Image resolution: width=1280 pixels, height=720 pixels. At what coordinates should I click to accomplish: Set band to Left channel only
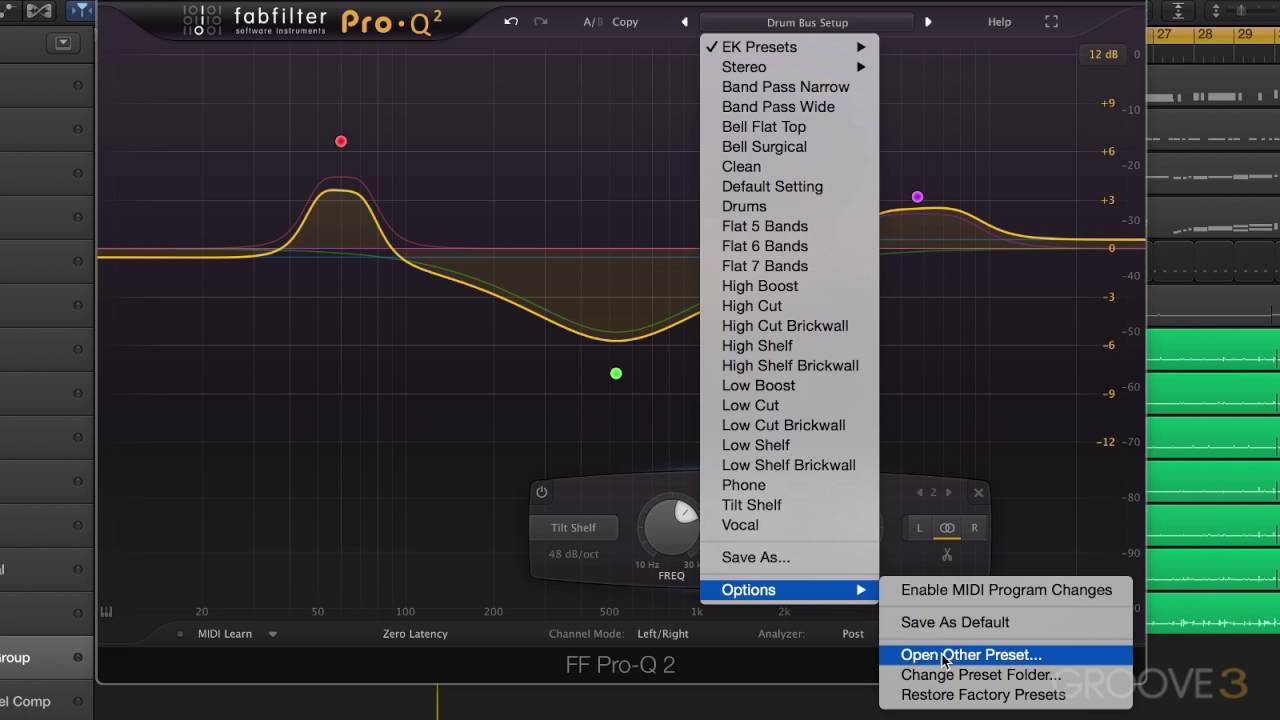(x=919, y=528)
